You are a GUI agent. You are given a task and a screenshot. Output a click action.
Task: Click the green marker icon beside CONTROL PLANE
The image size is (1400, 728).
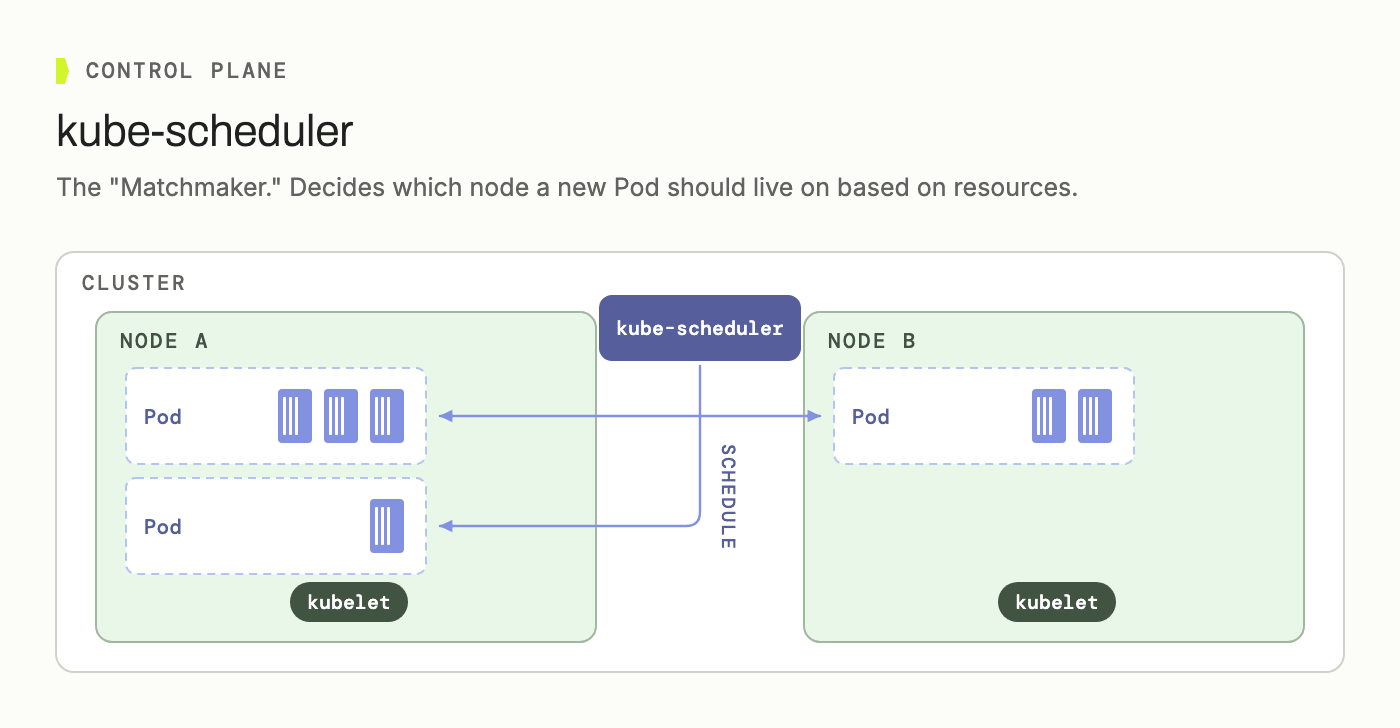62,71
